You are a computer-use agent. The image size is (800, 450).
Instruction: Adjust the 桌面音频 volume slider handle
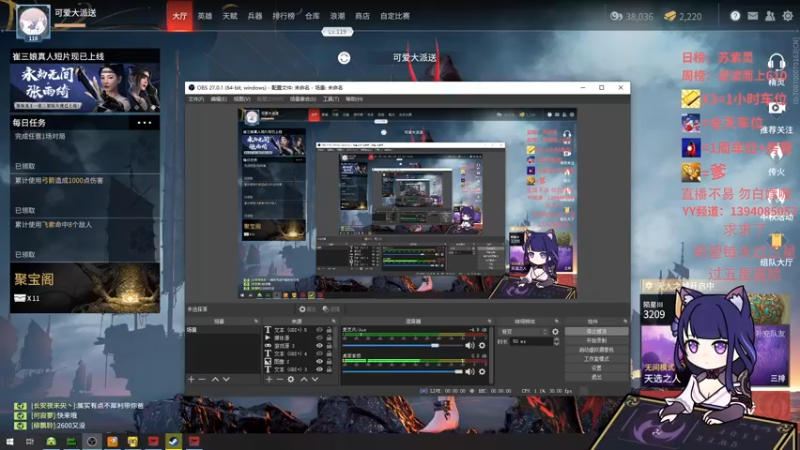(x=459, y=371)
